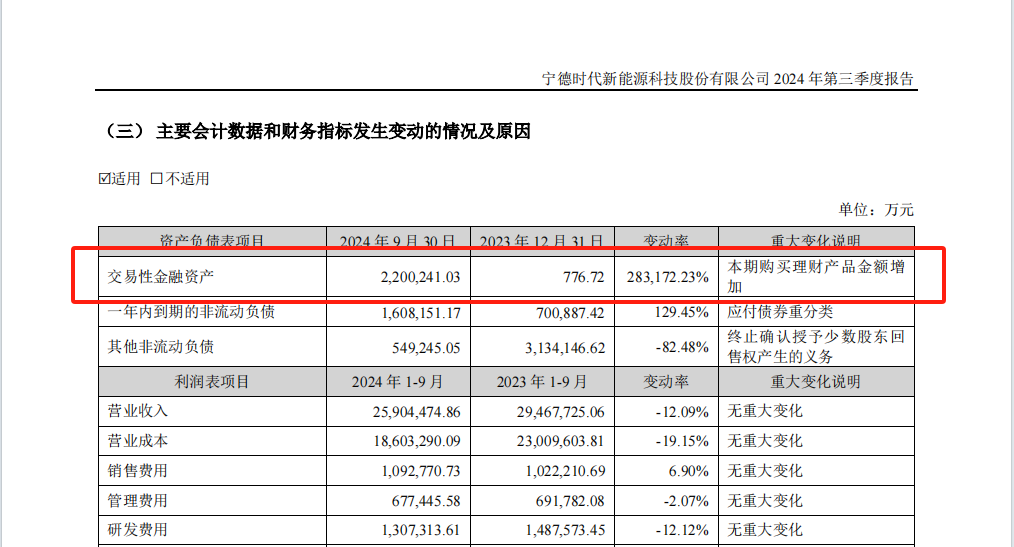Check the 适用 checkbox
The height and width of the screenshot is (547, 1014).
[105, 179]
